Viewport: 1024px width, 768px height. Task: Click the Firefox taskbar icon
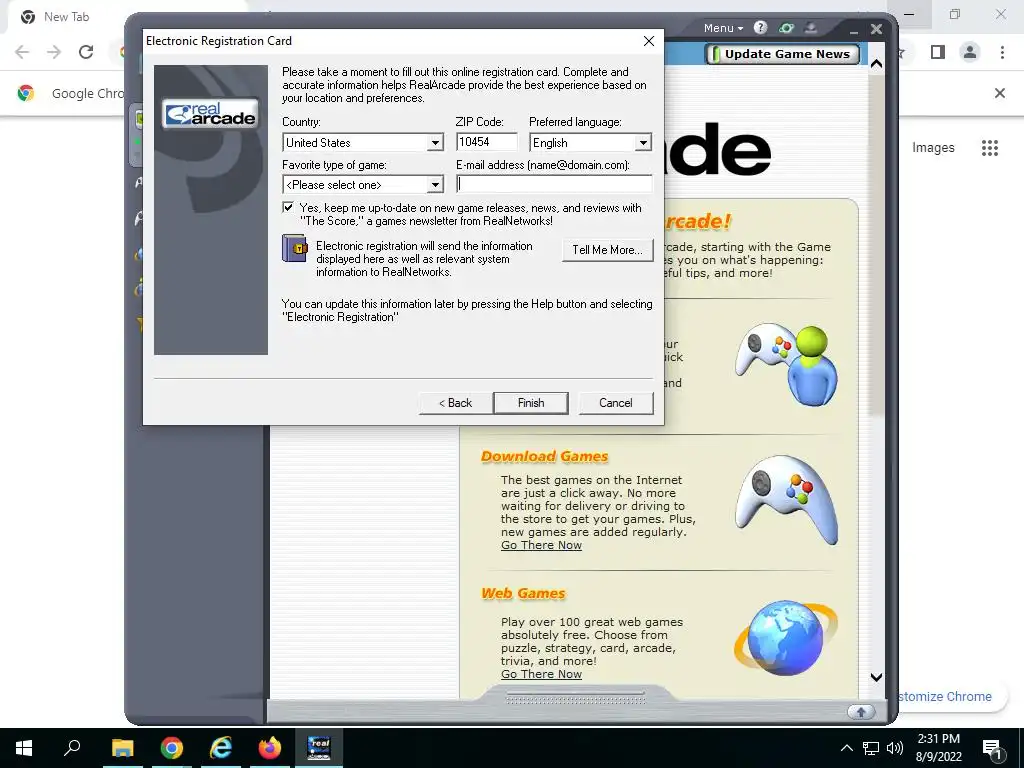(x=270, y=748)
